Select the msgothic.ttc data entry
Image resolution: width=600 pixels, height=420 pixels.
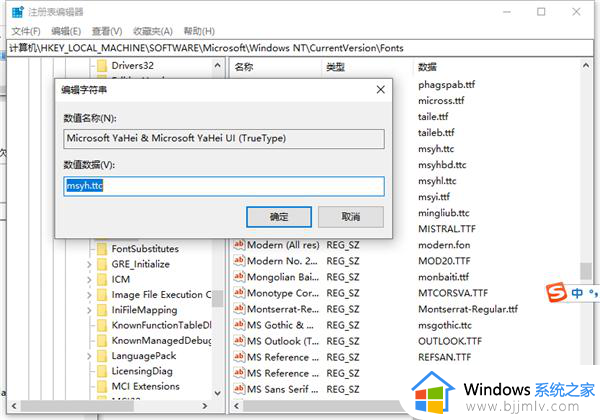[x=445, y=325]
